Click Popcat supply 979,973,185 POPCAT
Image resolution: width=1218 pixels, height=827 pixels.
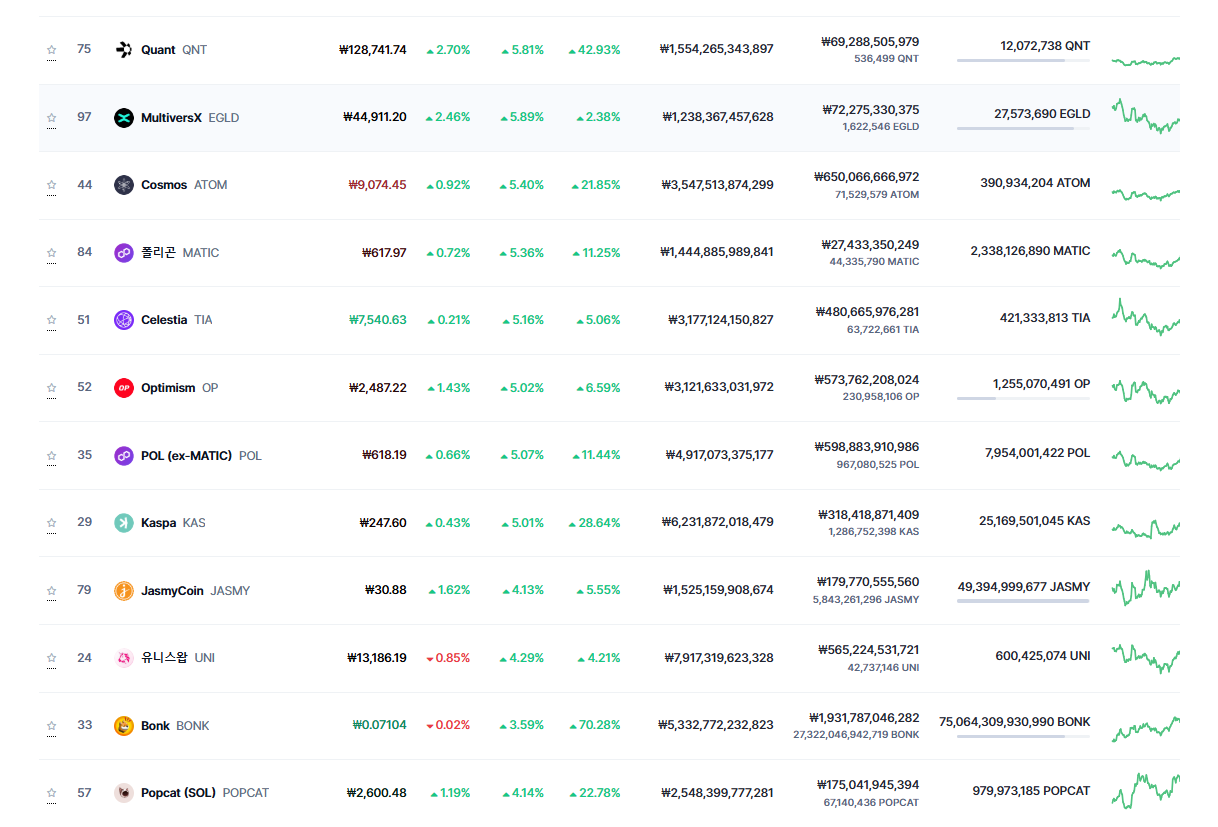coord(1031,791)
